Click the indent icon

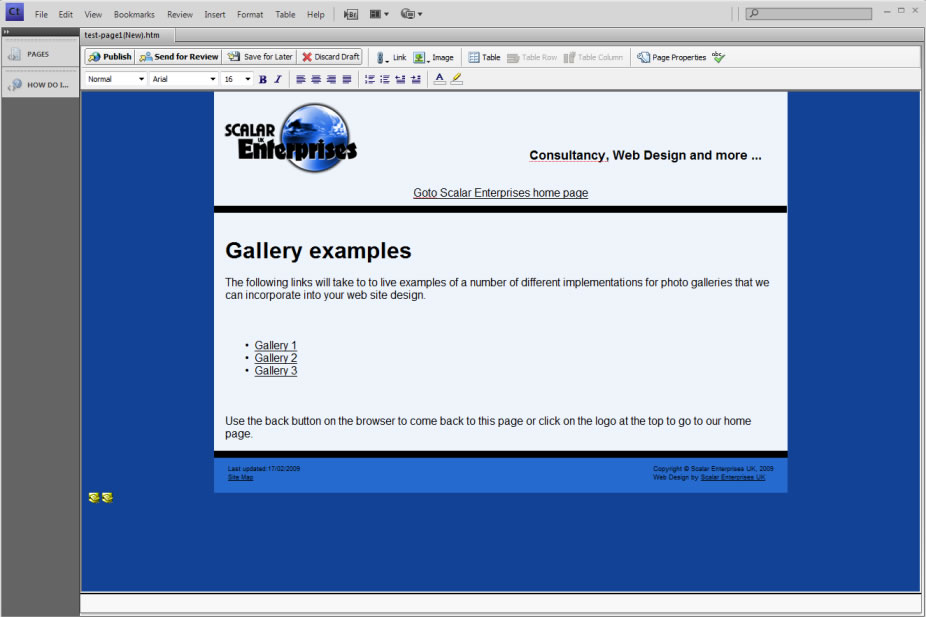(x=416, y=79)
